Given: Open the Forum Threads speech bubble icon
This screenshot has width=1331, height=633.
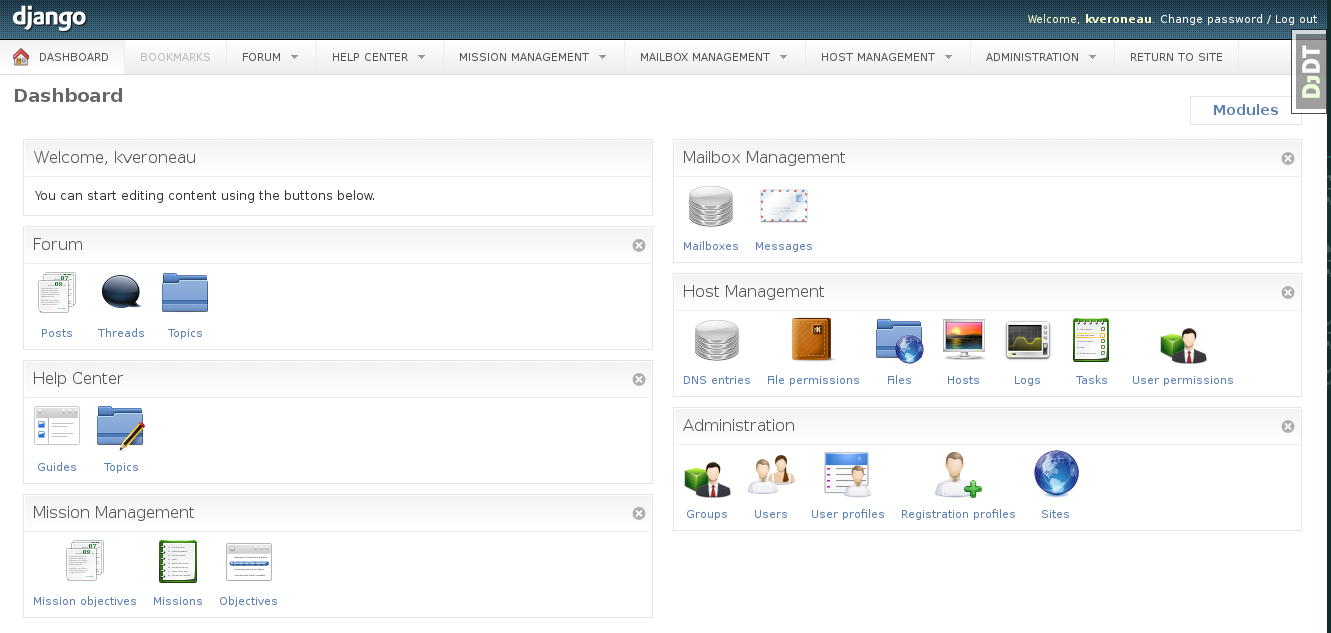Looking at the screenshot, I should [x=121, y=293].
